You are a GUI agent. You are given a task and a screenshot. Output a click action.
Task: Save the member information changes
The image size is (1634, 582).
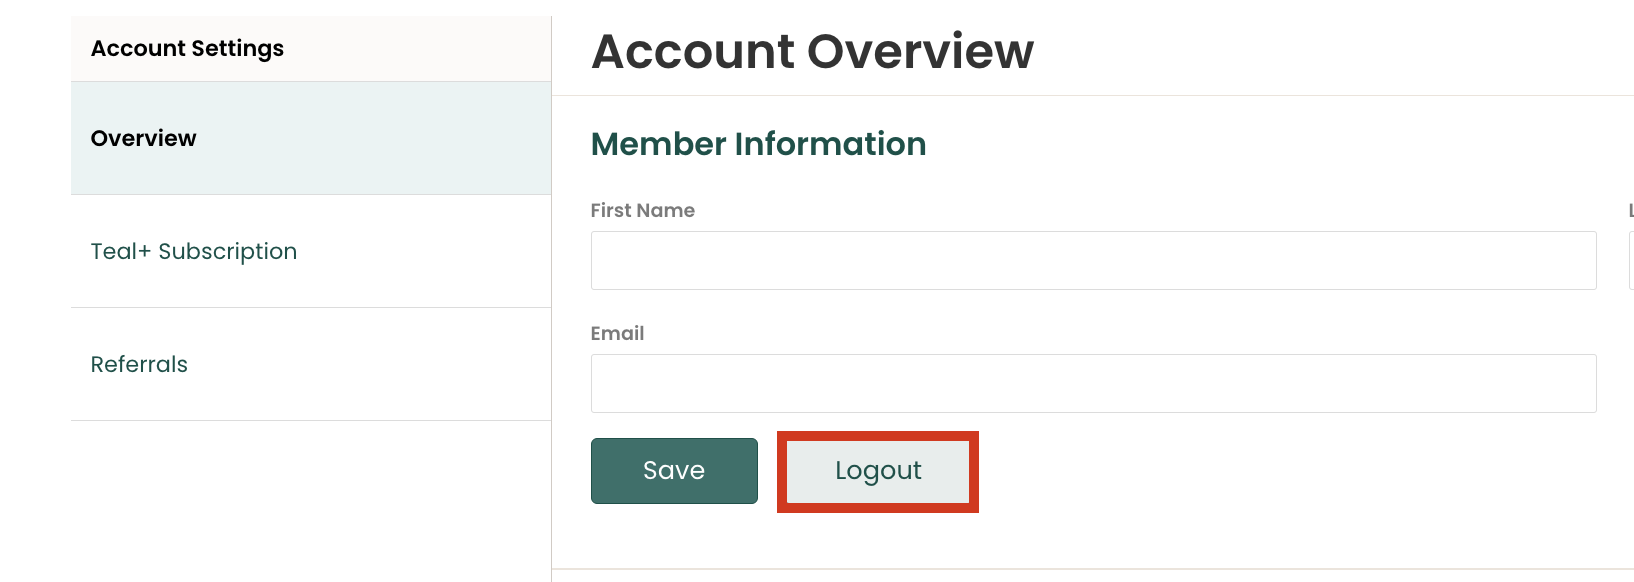click(x=674, y=470)
